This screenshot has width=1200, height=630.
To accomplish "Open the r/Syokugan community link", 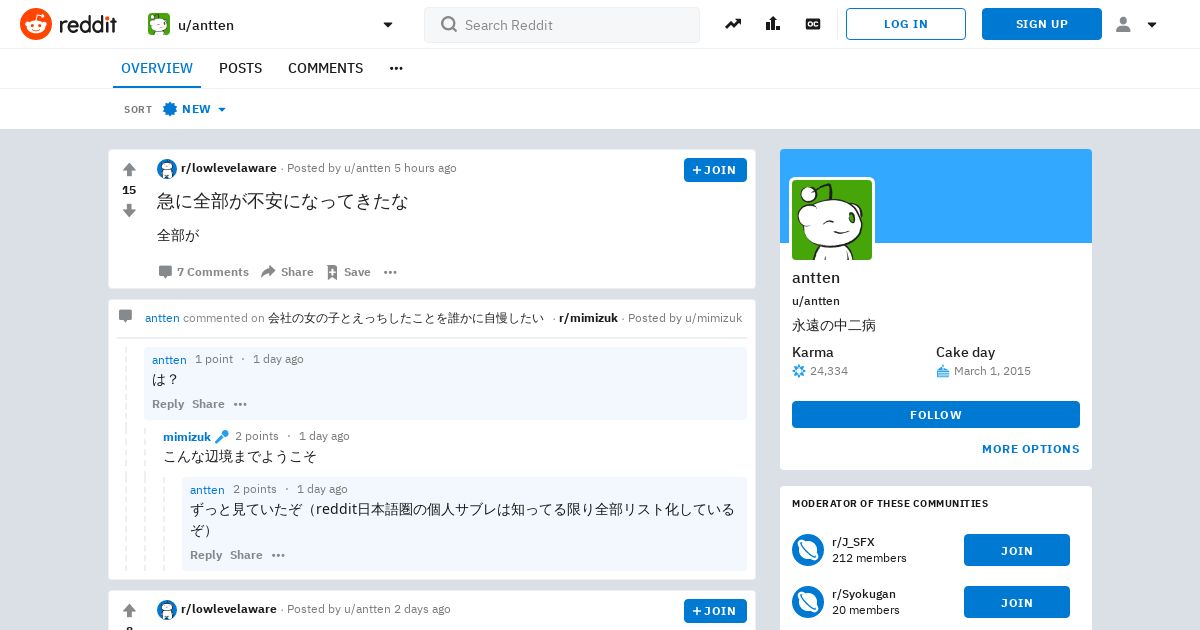I will pyautogui.click(x=864, y=594).
